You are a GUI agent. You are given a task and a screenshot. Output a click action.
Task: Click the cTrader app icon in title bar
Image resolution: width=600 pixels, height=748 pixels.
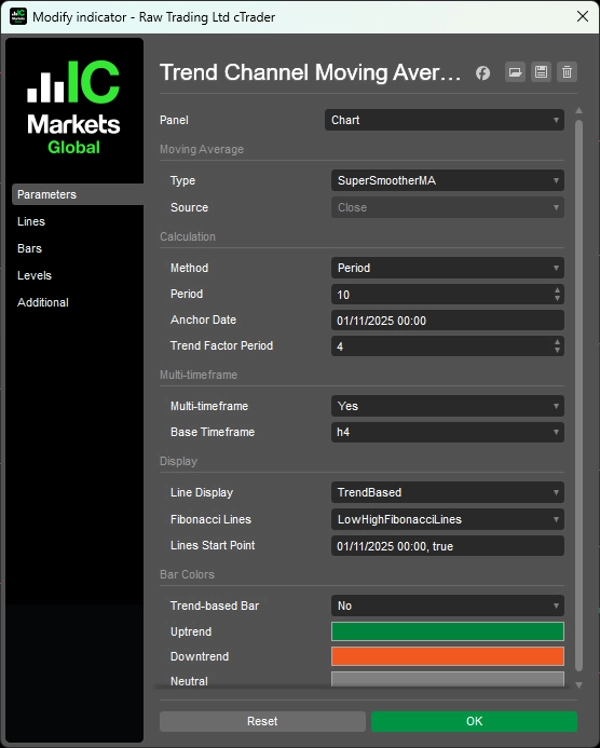(18, 17)
